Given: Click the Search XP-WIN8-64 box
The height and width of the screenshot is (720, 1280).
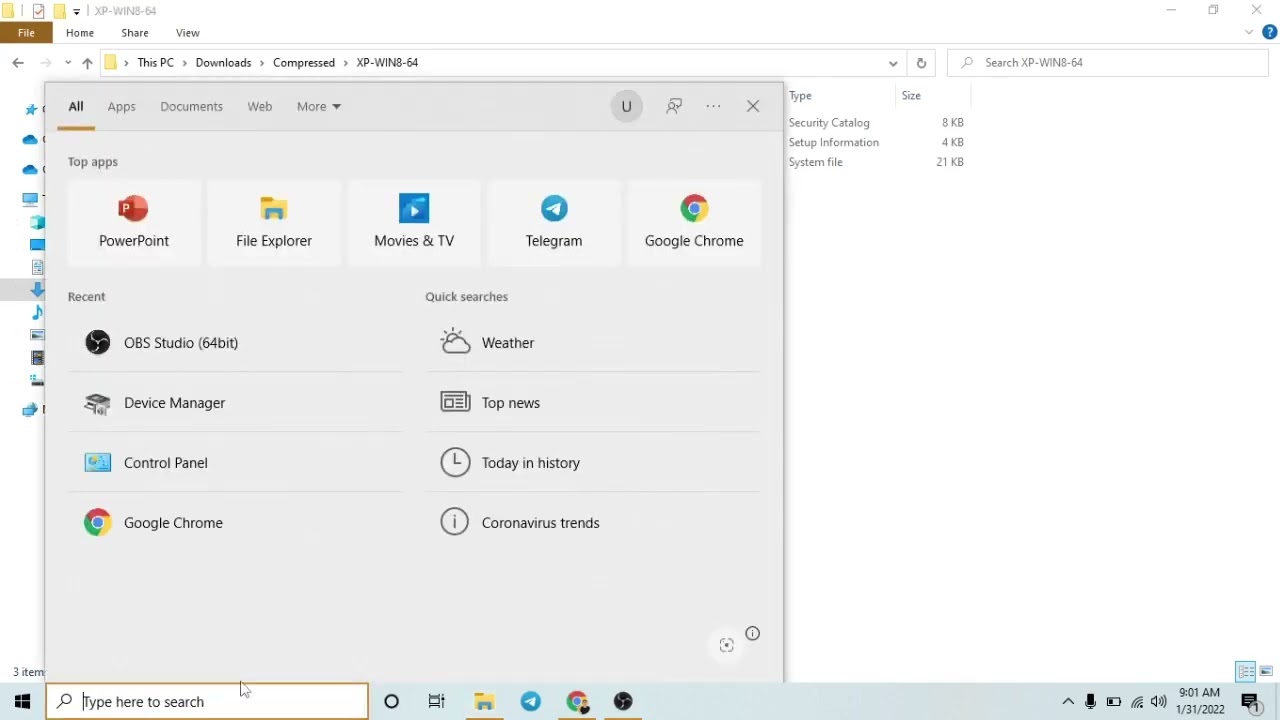Looking at the screenshot, I should pos(1107,62).
